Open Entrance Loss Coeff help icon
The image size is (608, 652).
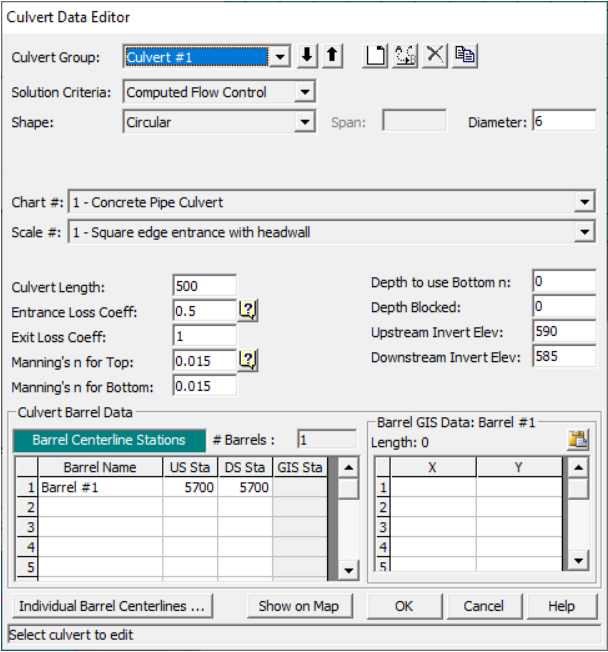248,311
